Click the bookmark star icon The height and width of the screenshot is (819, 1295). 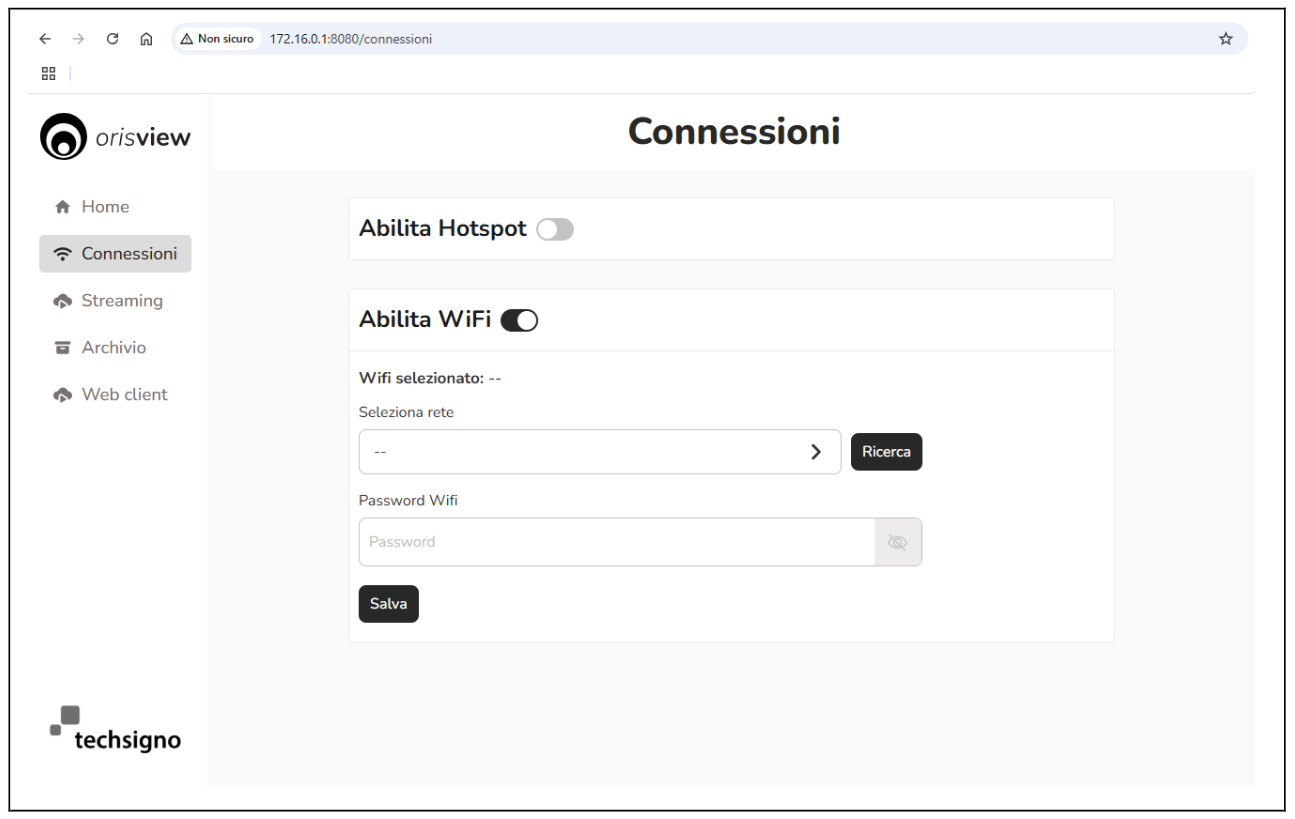[1226, 38]
